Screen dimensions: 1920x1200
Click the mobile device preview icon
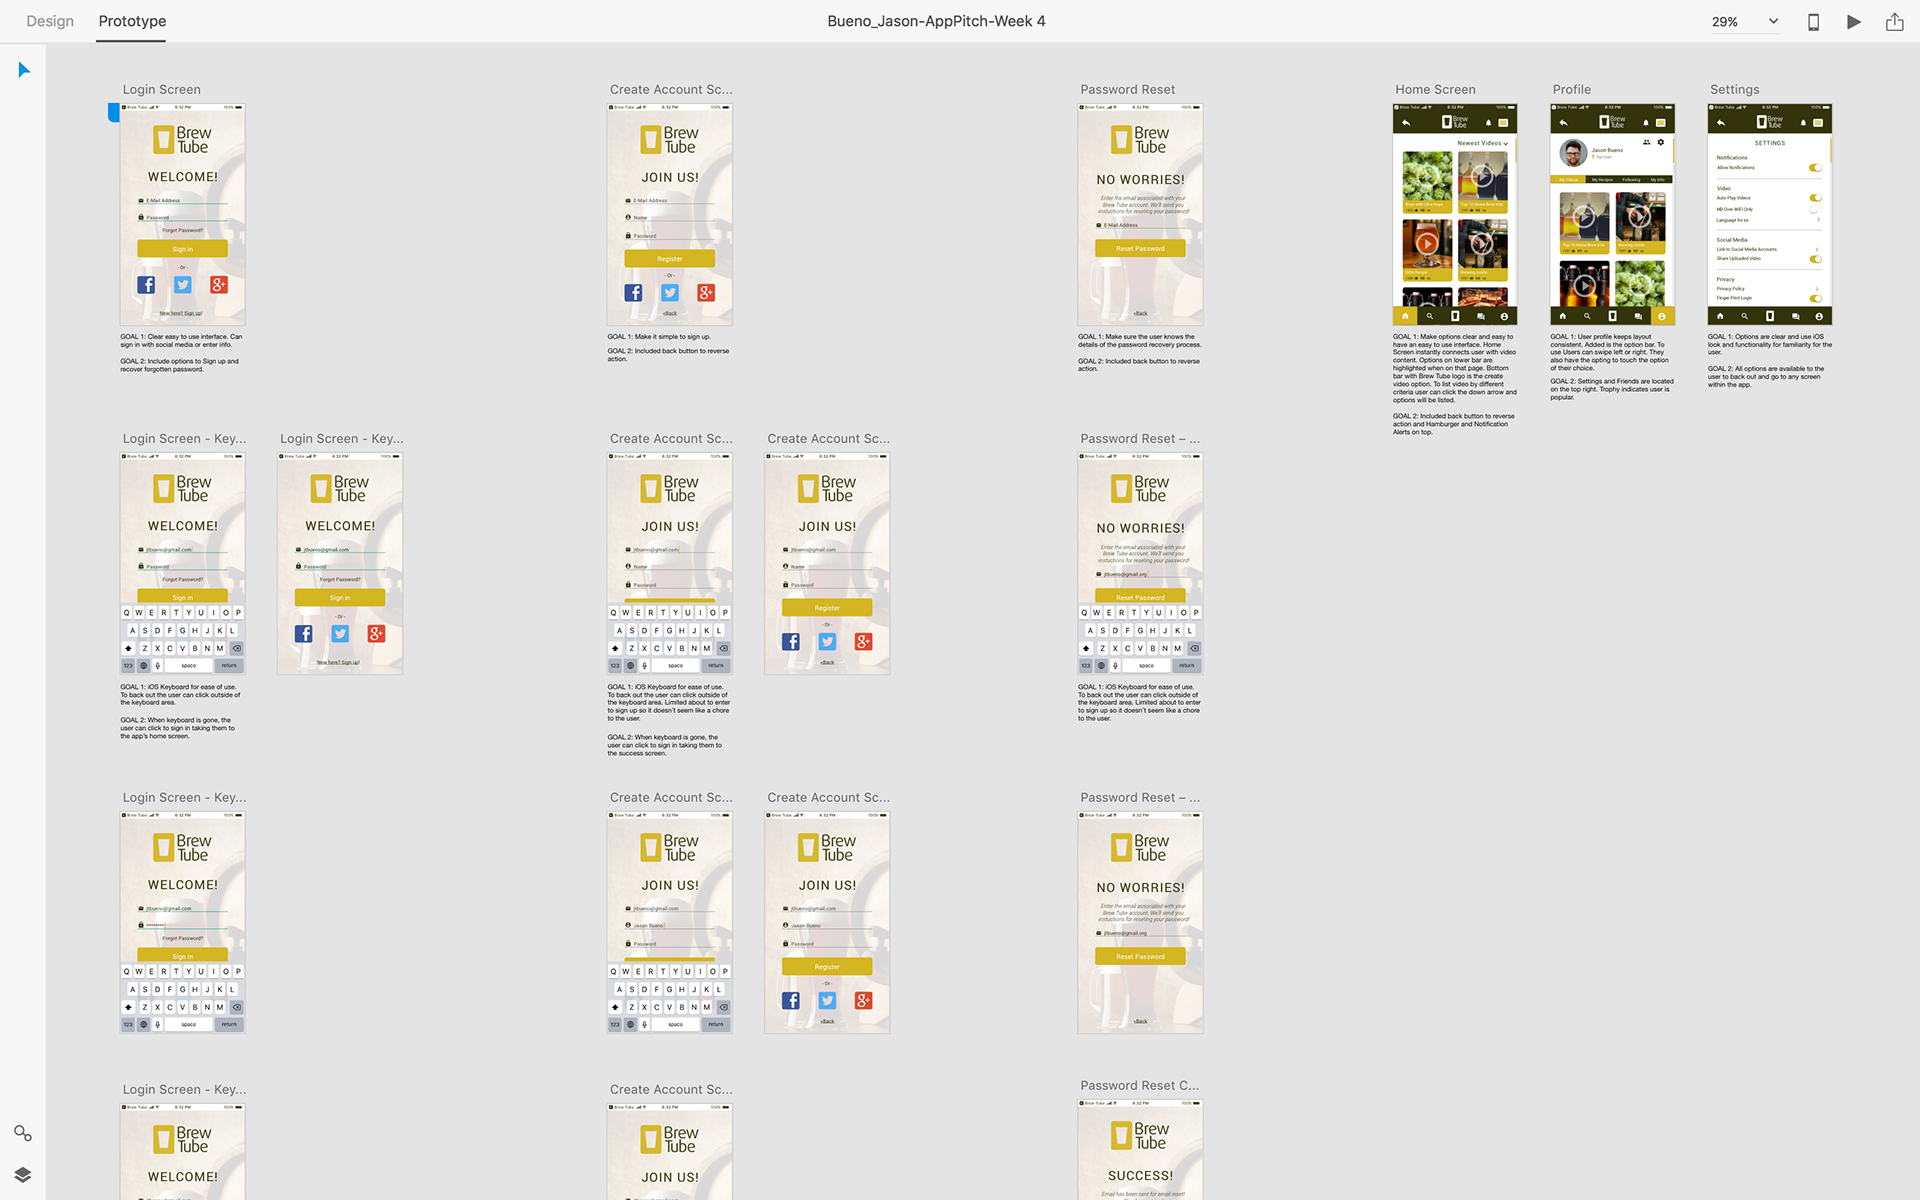[1813, 21]
